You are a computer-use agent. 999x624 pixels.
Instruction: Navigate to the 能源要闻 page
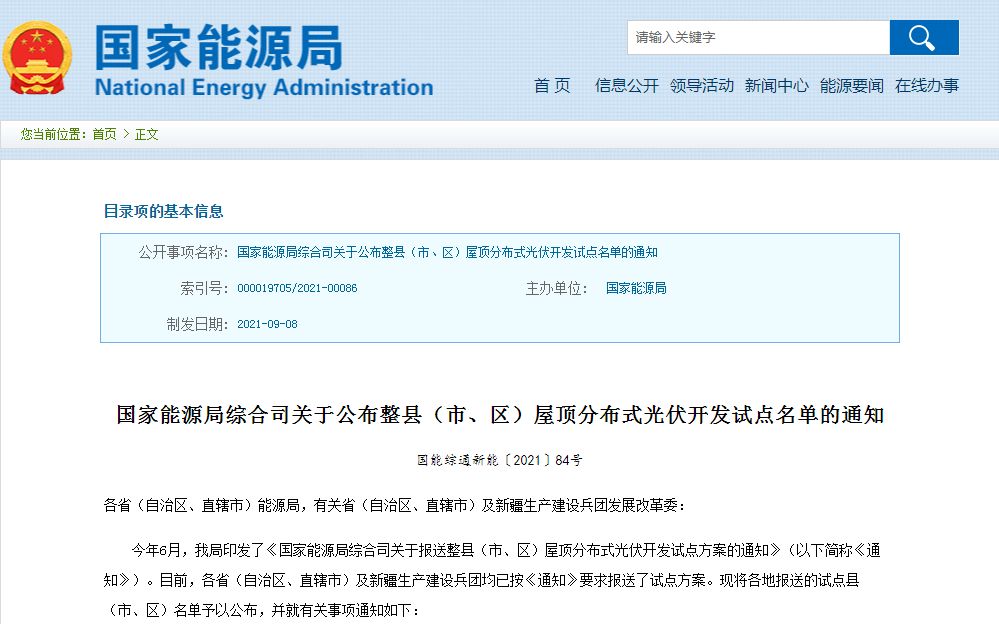pyautogui.click(x=852, y=86)
